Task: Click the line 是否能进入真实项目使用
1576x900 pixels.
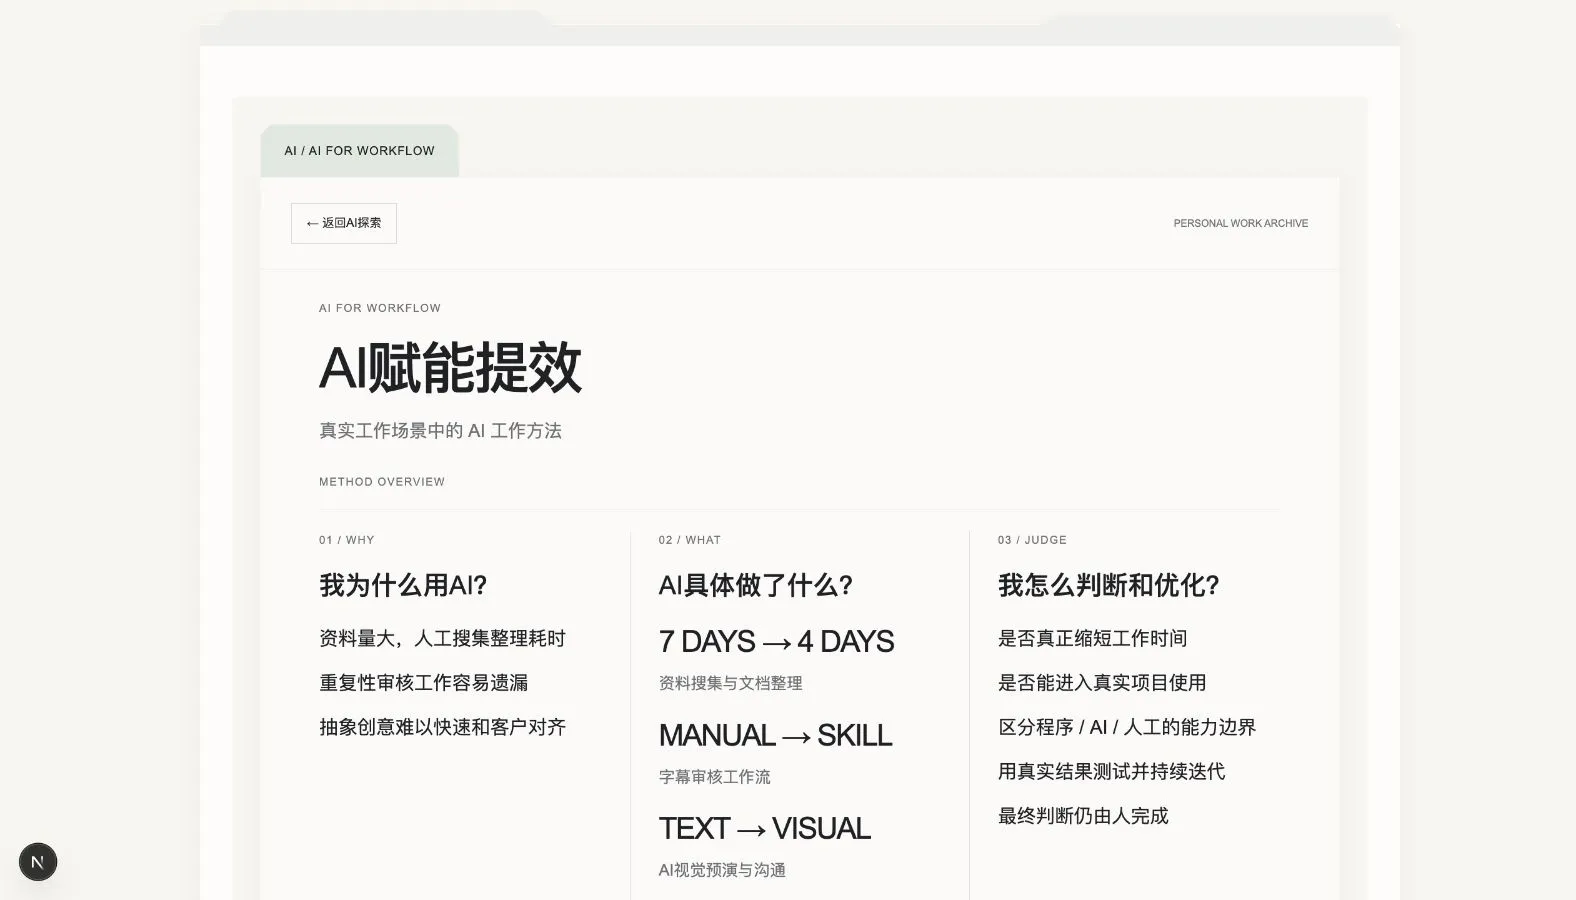Action: pos(1102,682)
